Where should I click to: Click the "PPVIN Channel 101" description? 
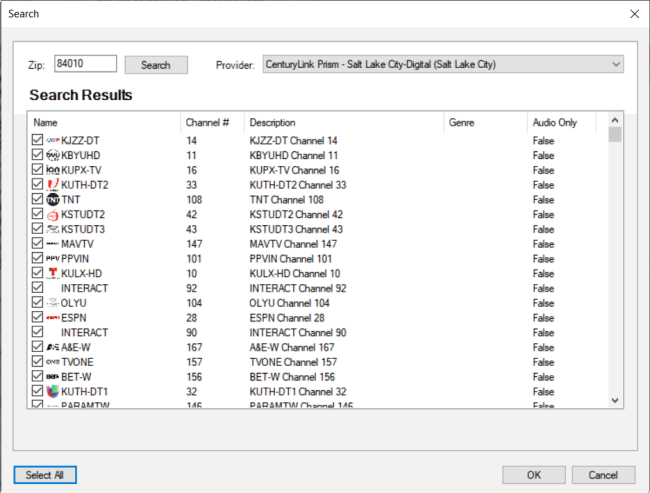291,259
